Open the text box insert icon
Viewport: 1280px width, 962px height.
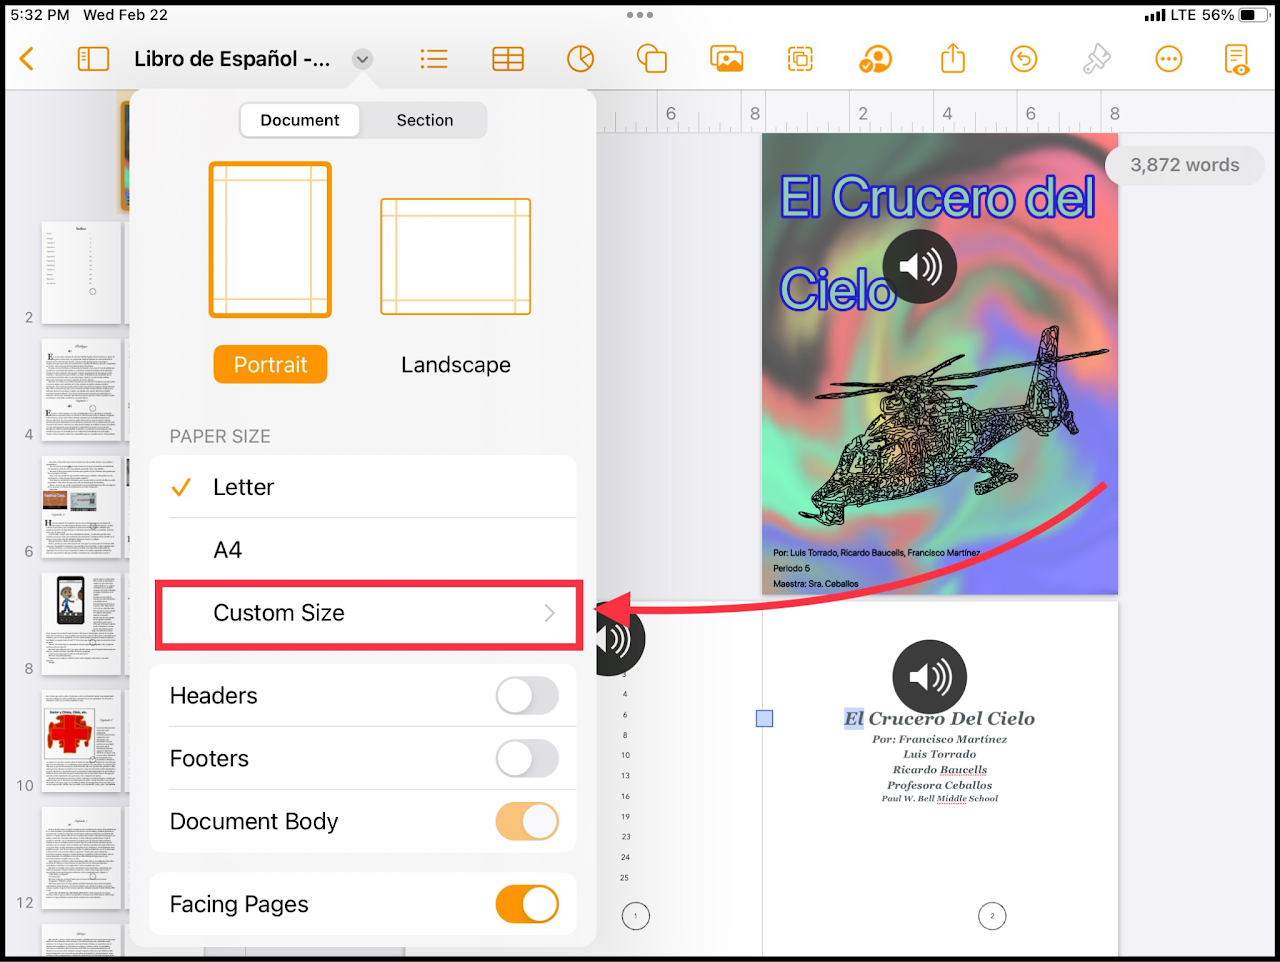(x=800, y=59)
